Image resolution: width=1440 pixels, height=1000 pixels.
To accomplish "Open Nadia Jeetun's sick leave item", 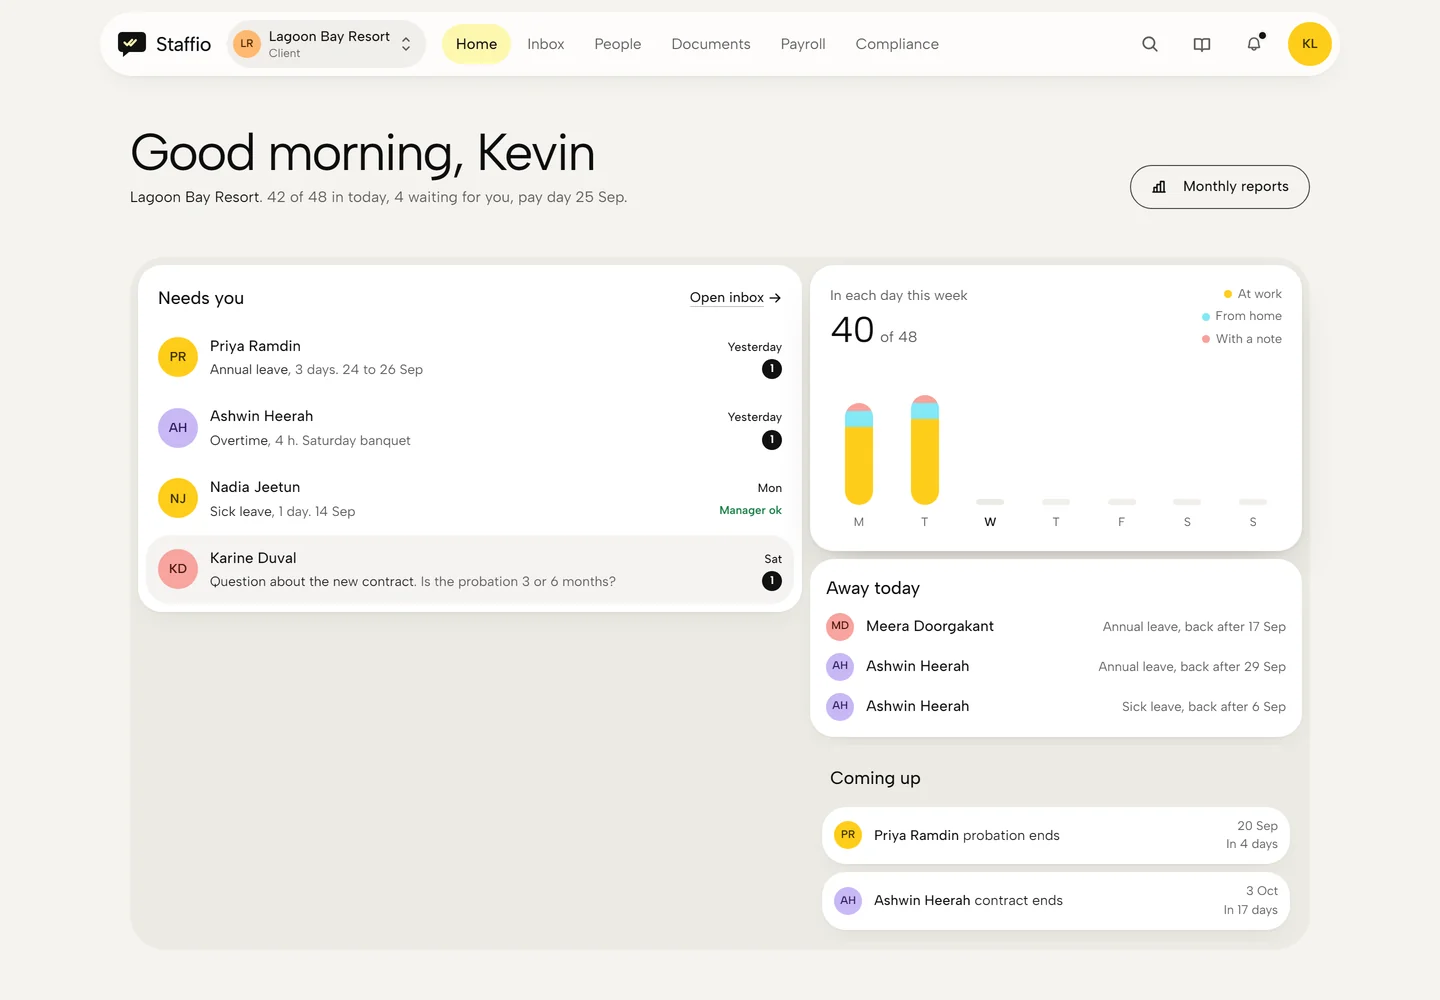I will point(470,499).
